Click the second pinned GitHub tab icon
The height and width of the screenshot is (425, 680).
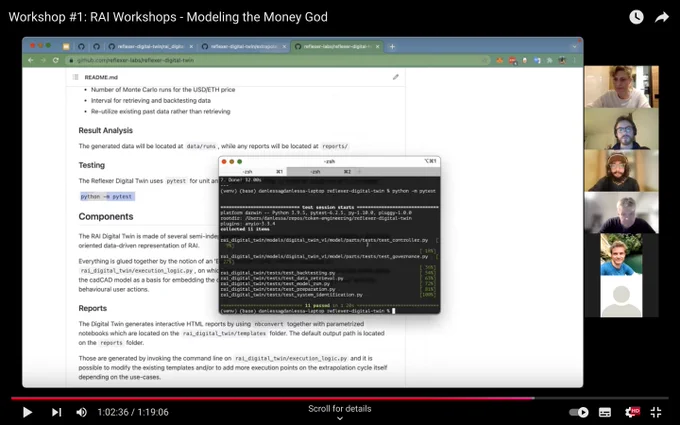[96, 46]
